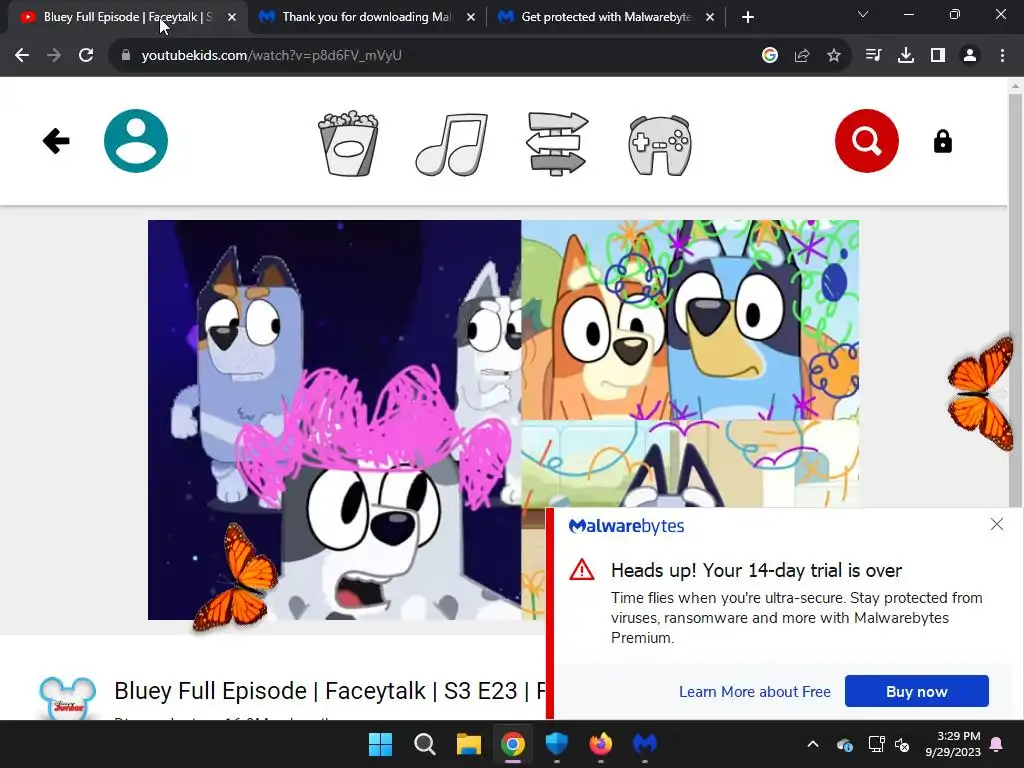
Task: Toggle the Chrome side panel
Action: pos(938,56)
